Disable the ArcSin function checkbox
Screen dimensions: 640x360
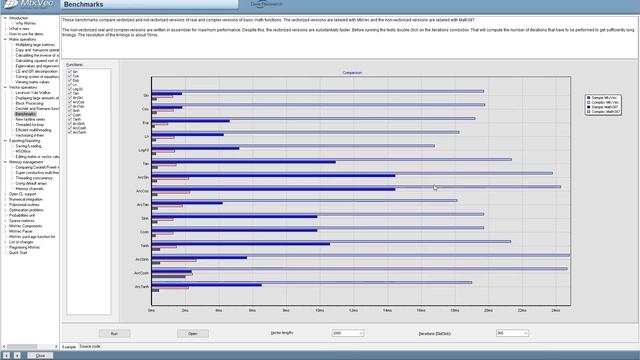[x=70, y=98]
